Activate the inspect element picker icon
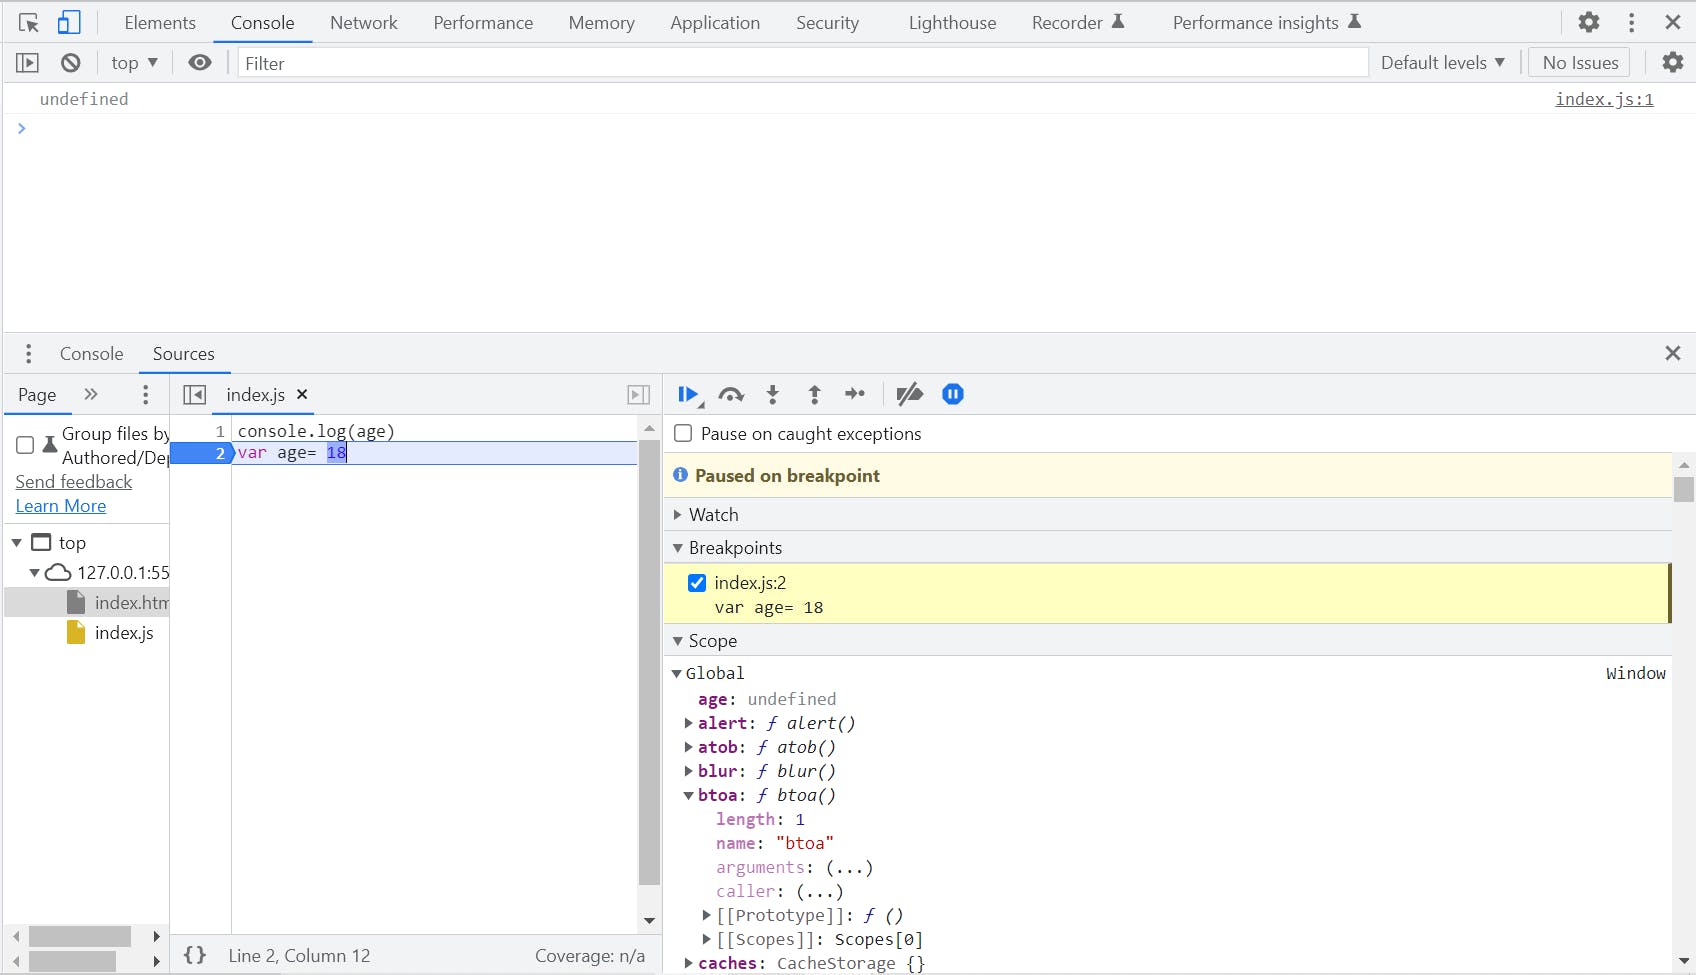Image resolution: width=1696 pixels, height=975 pixels. (28, 22)
